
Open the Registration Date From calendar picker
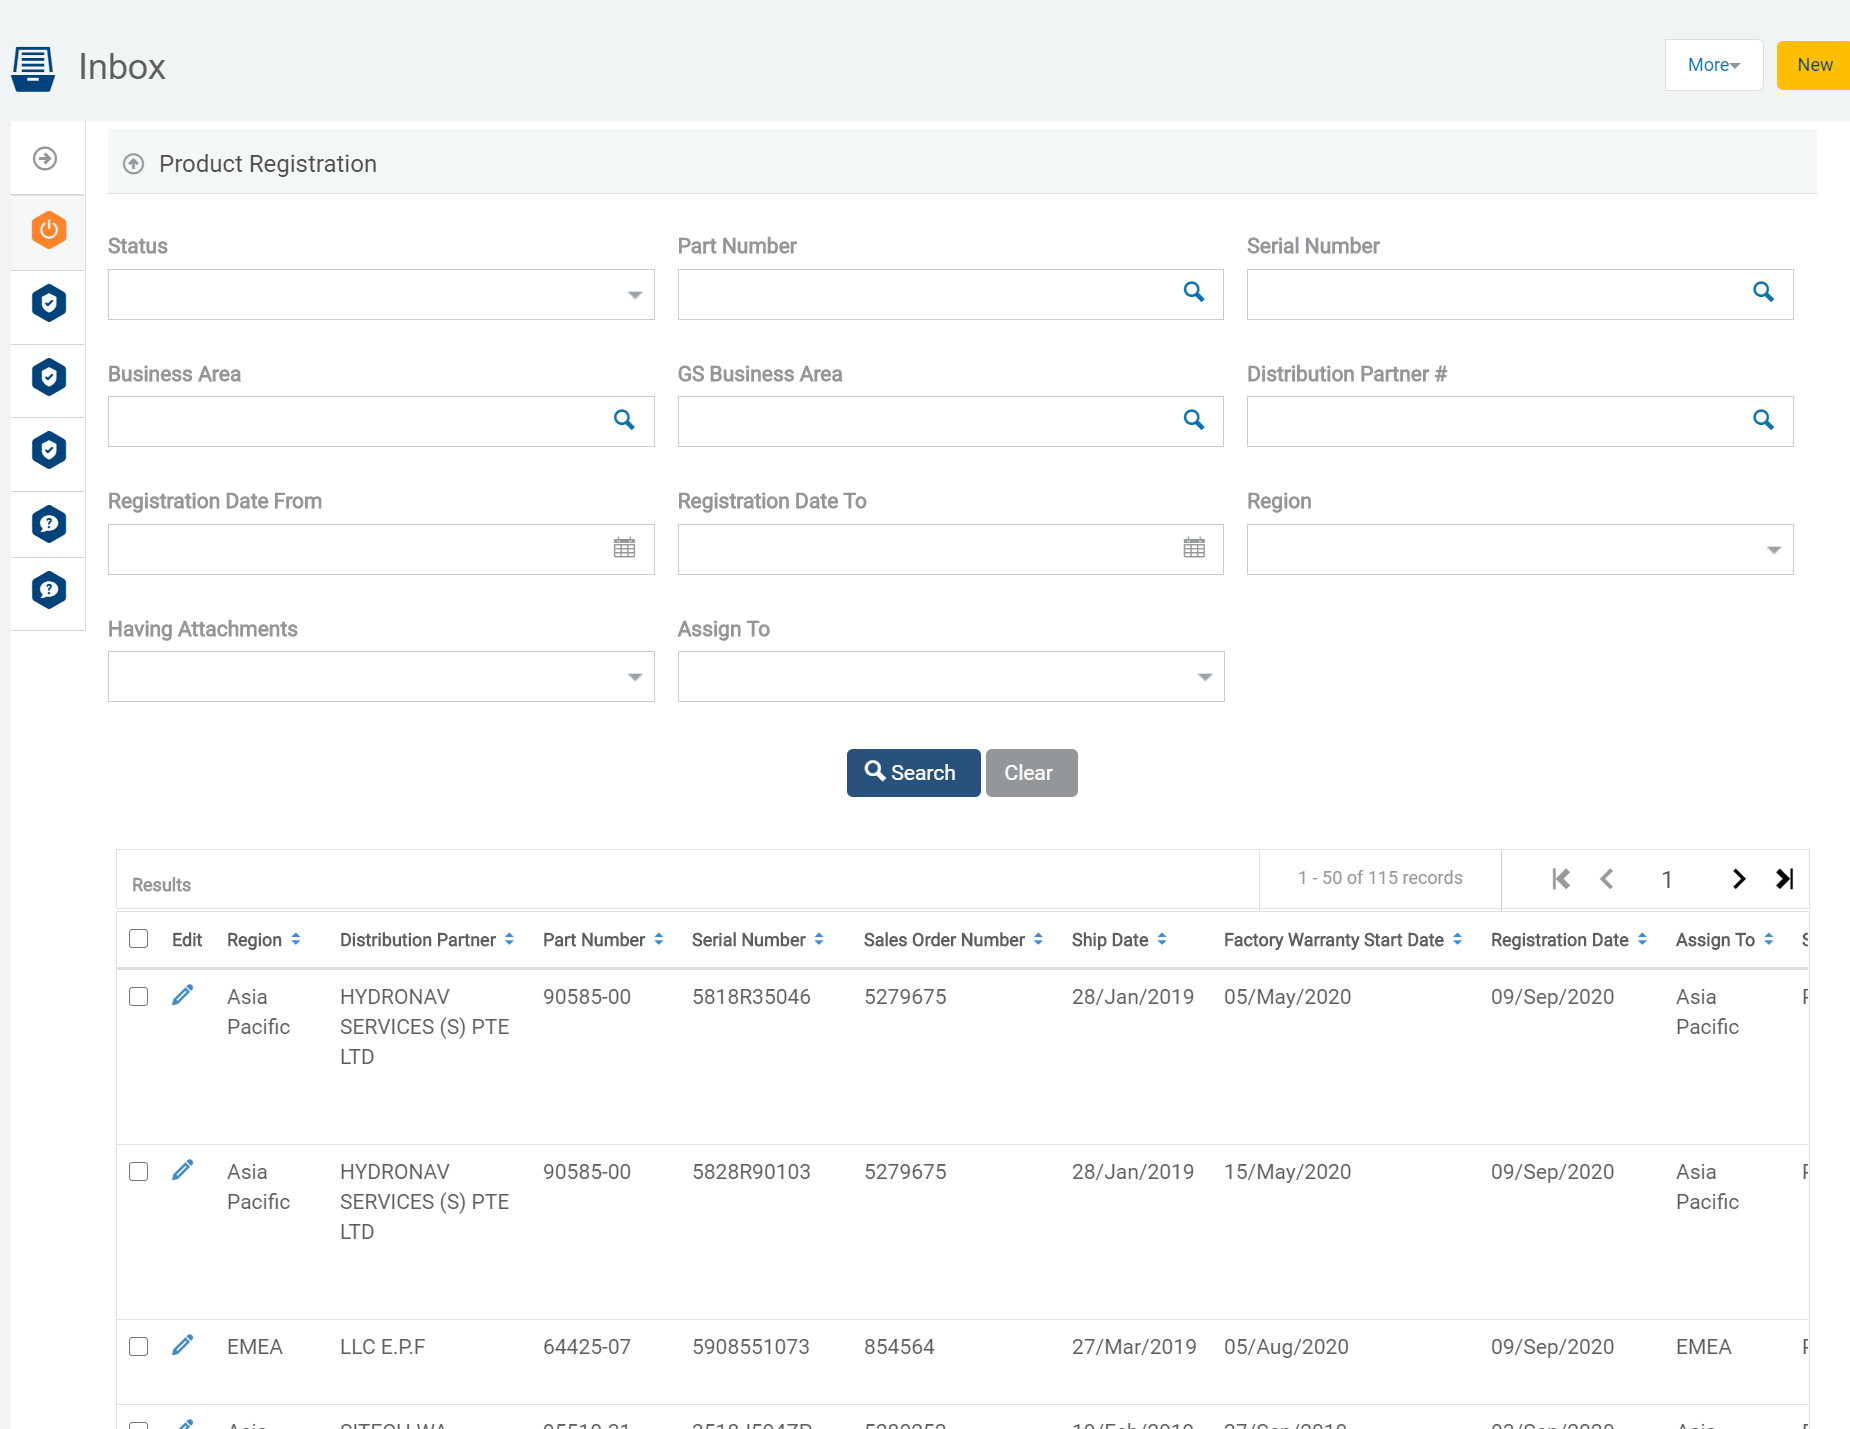(624, 548)
